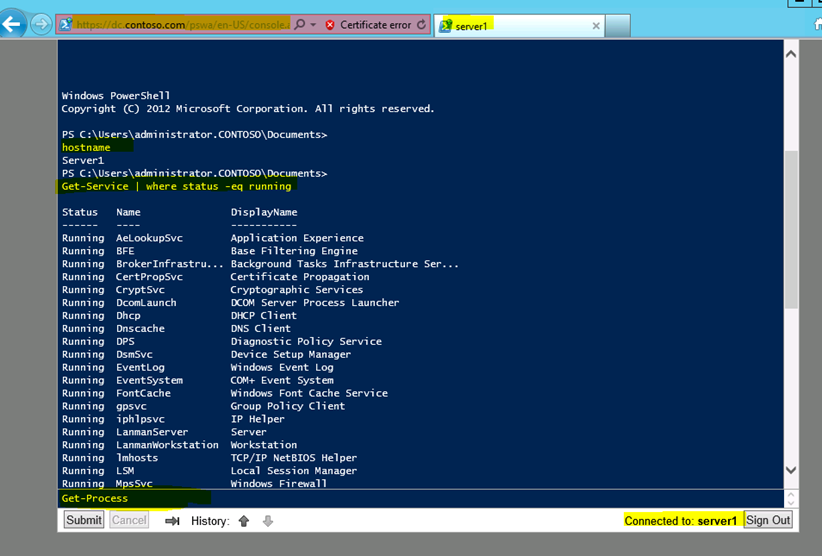Click 'Windows Font Cache Service' text
Image resolution: width=822 pixels, height=556 pixels.
click(309, 393)
